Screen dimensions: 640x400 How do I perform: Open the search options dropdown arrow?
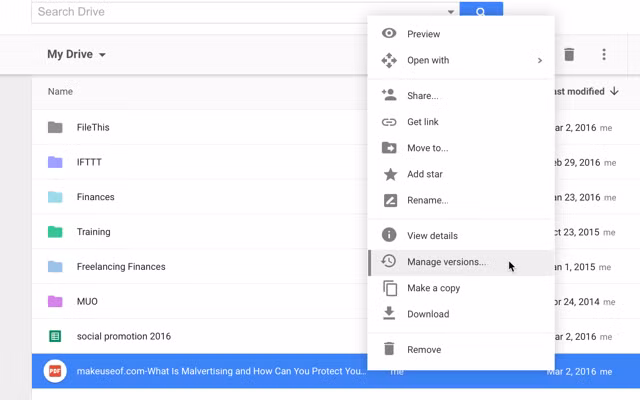pyautogui.click(x=451, y=12)
